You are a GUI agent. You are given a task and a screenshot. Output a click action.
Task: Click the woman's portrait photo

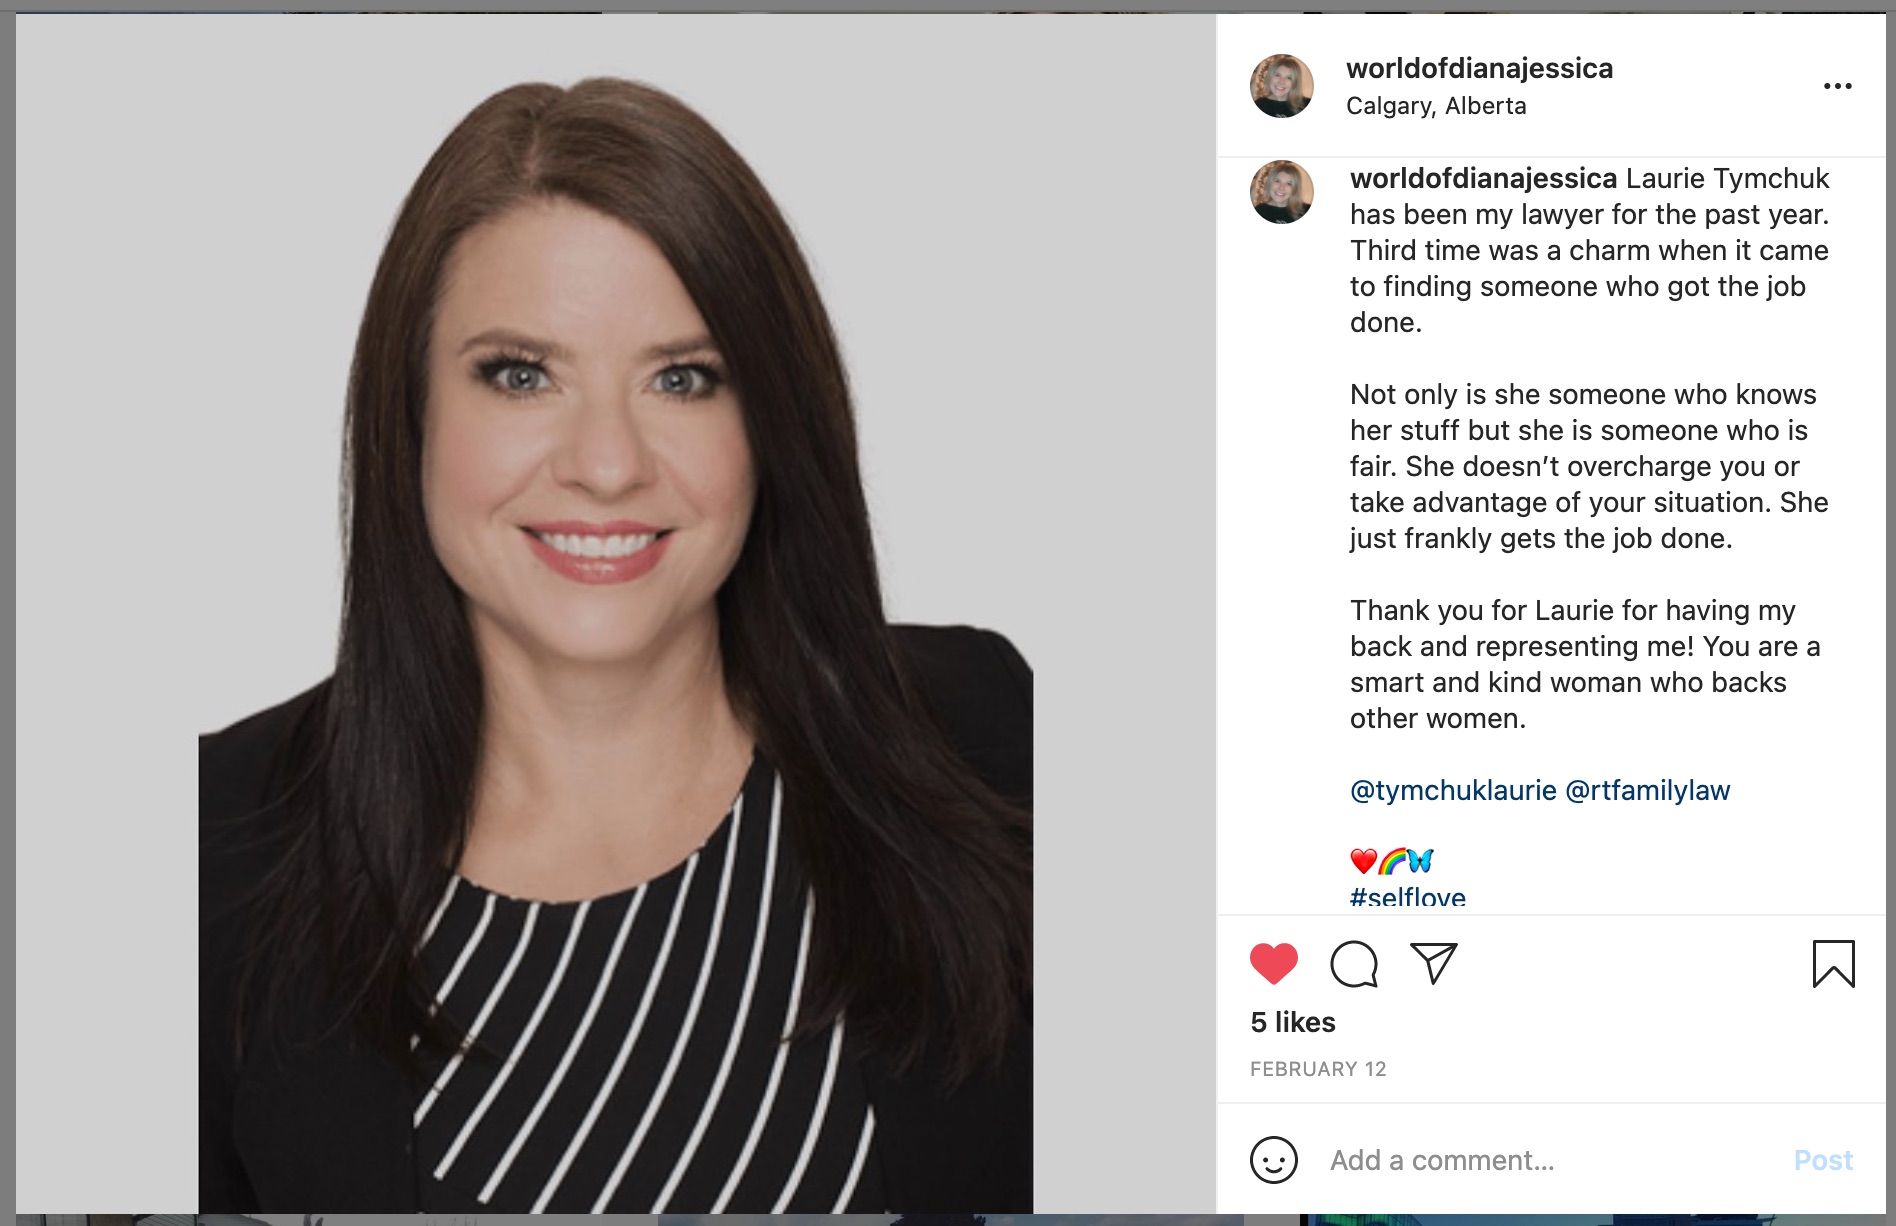tap(616, 614)
